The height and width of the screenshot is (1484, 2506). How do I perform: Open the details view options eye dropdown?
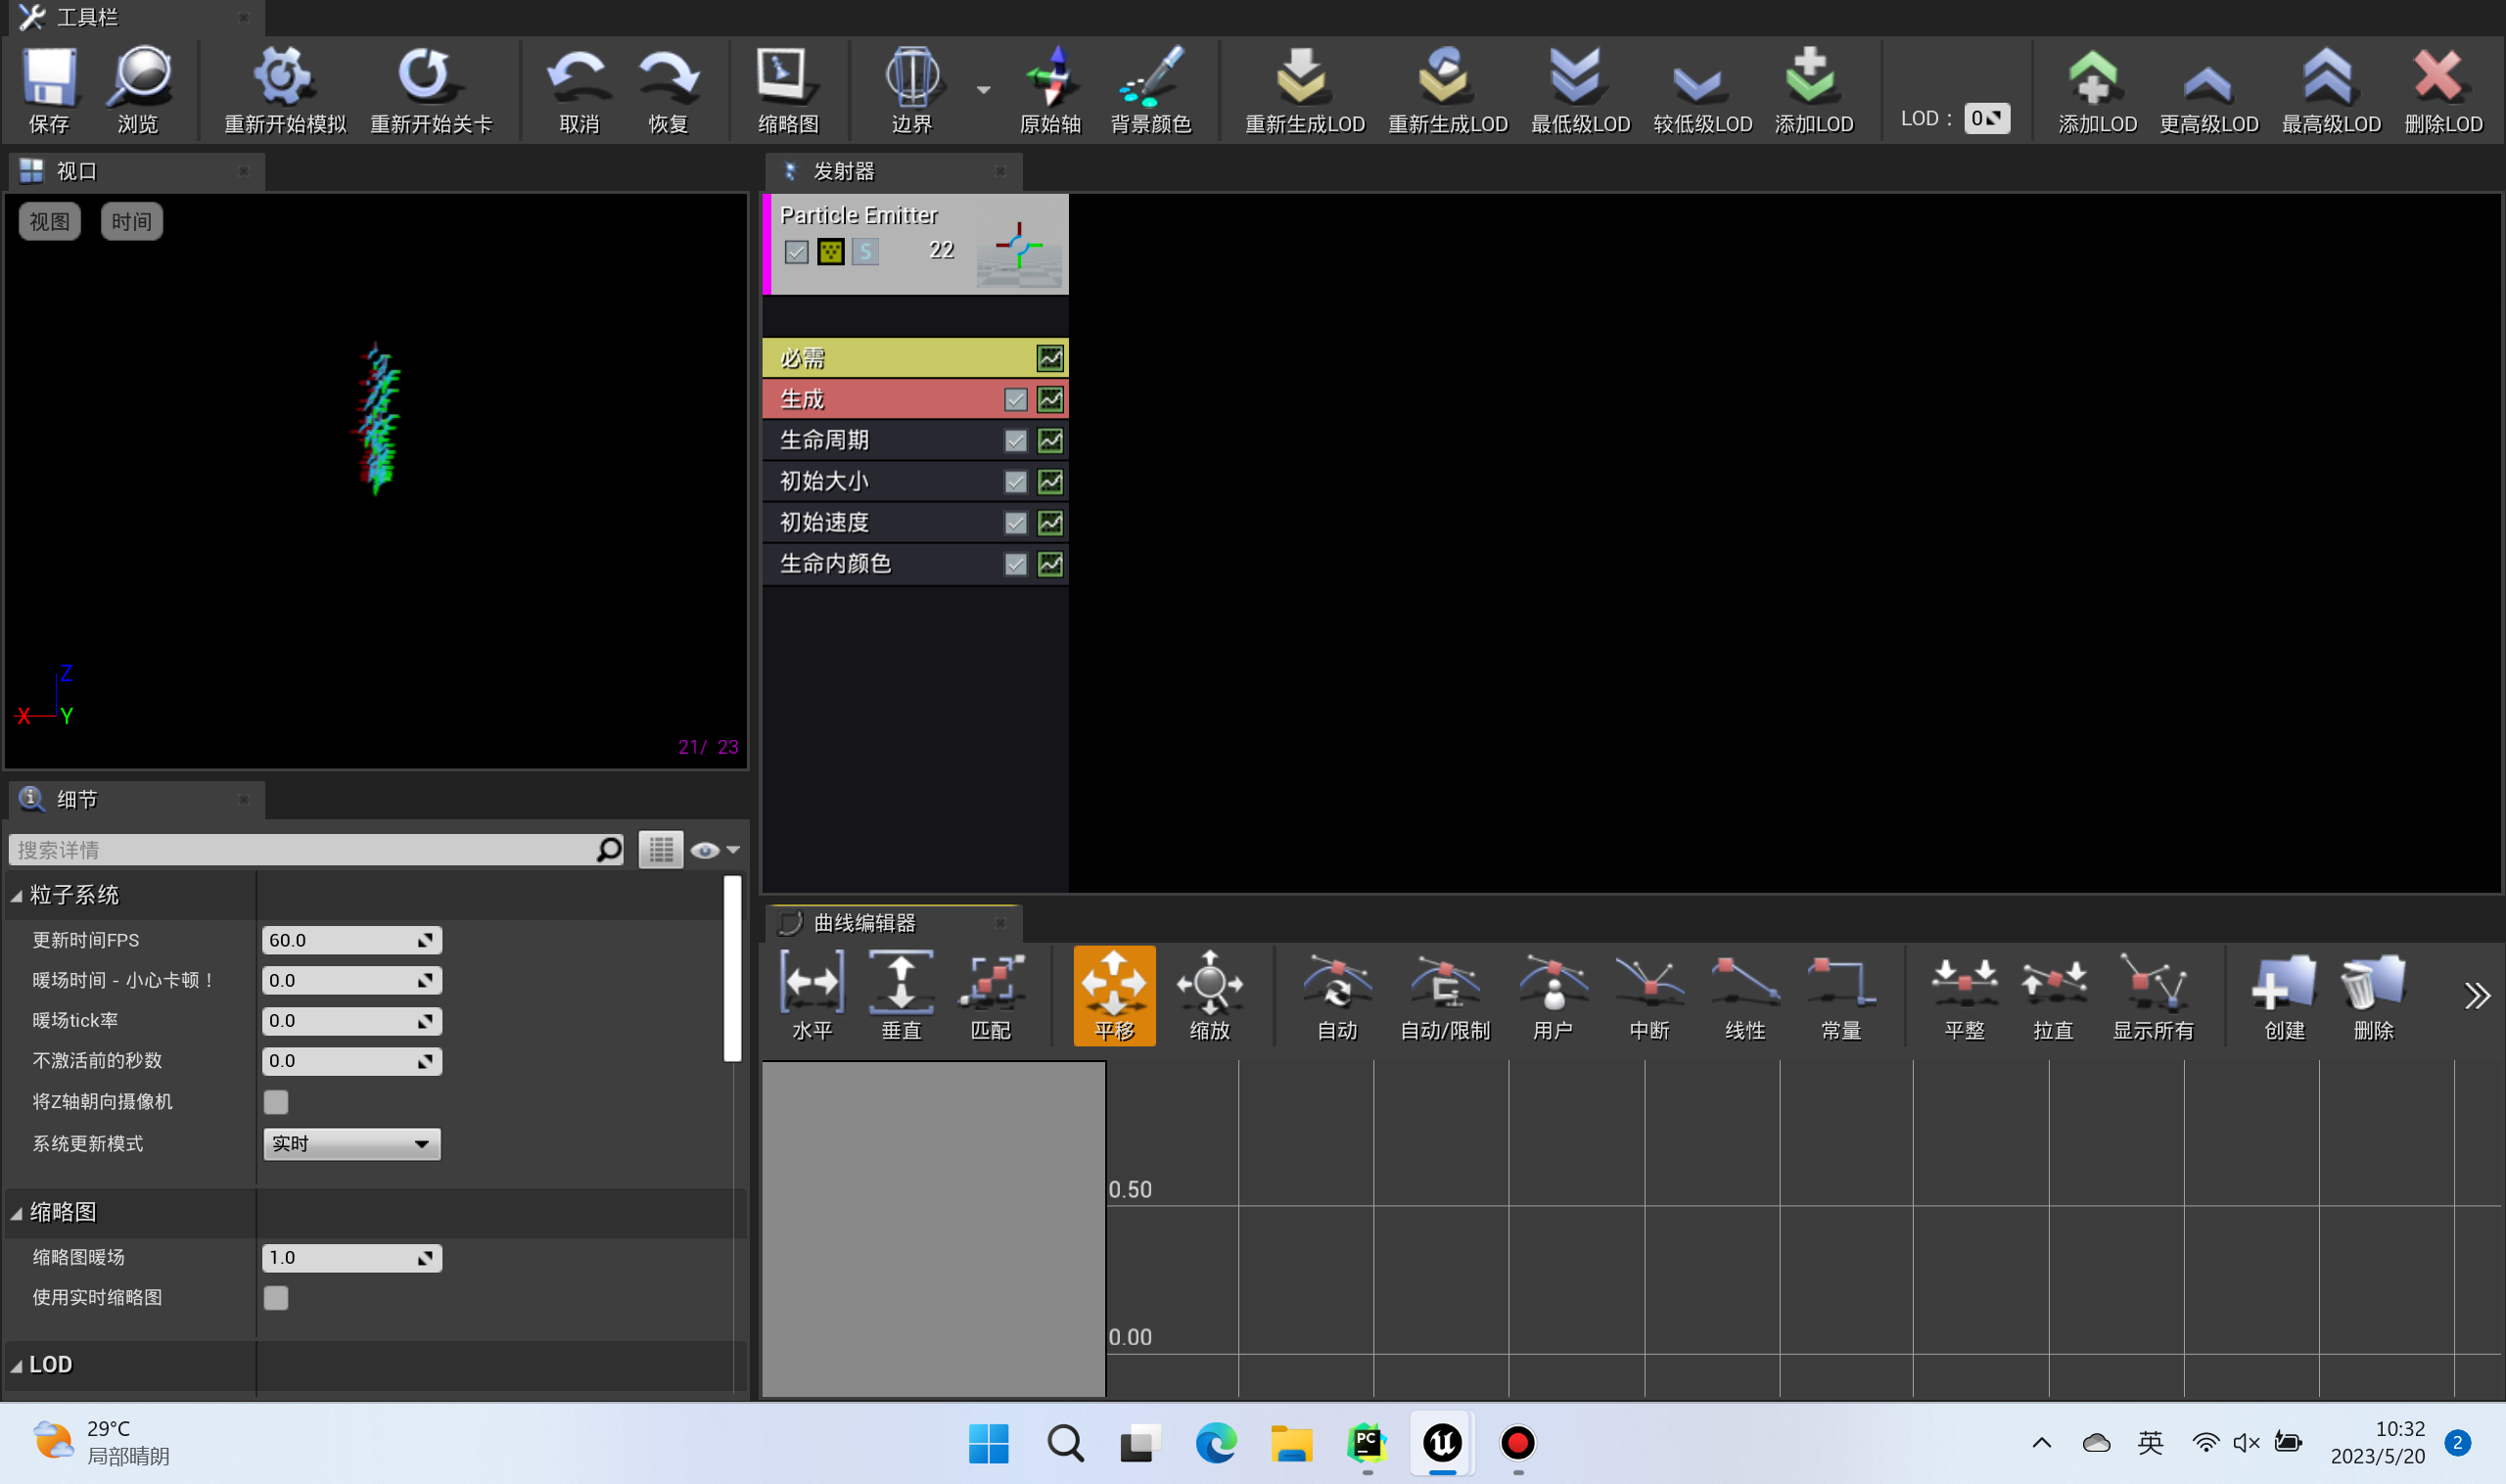715,850
